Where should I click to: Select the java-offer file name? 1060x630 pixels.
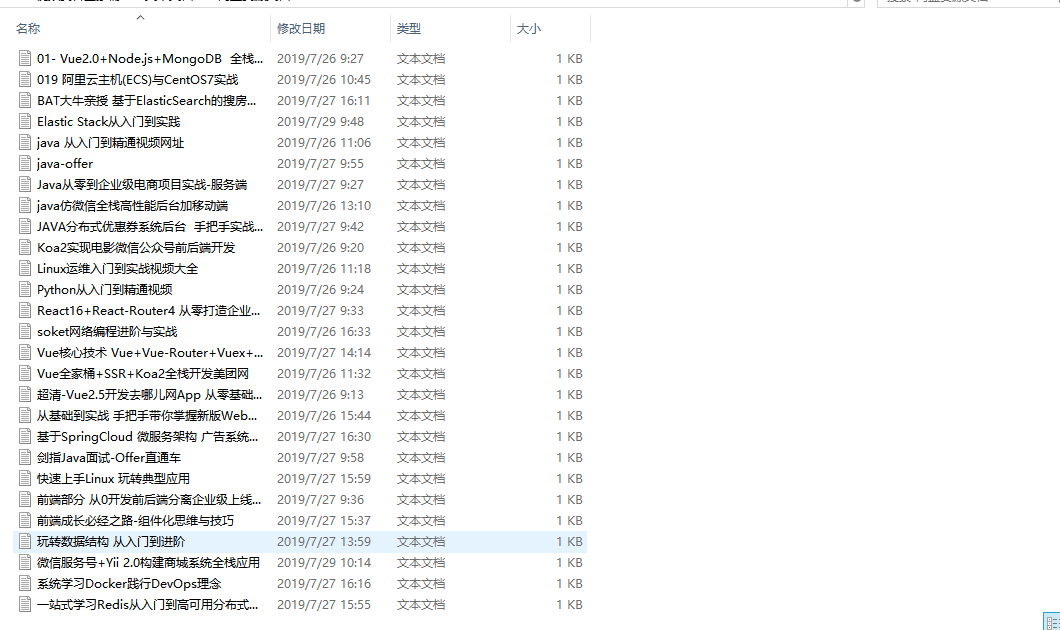point(65,164)
